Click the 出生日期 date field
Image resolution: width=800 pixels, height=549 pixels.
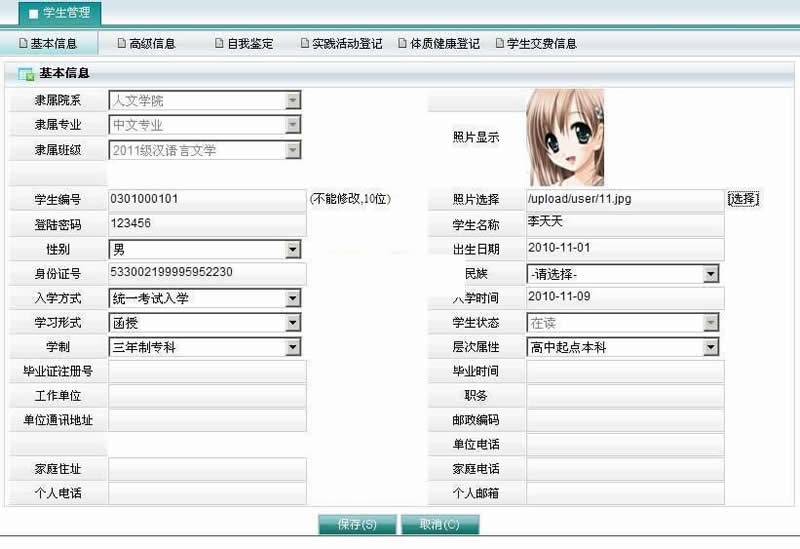click(624, 249)
